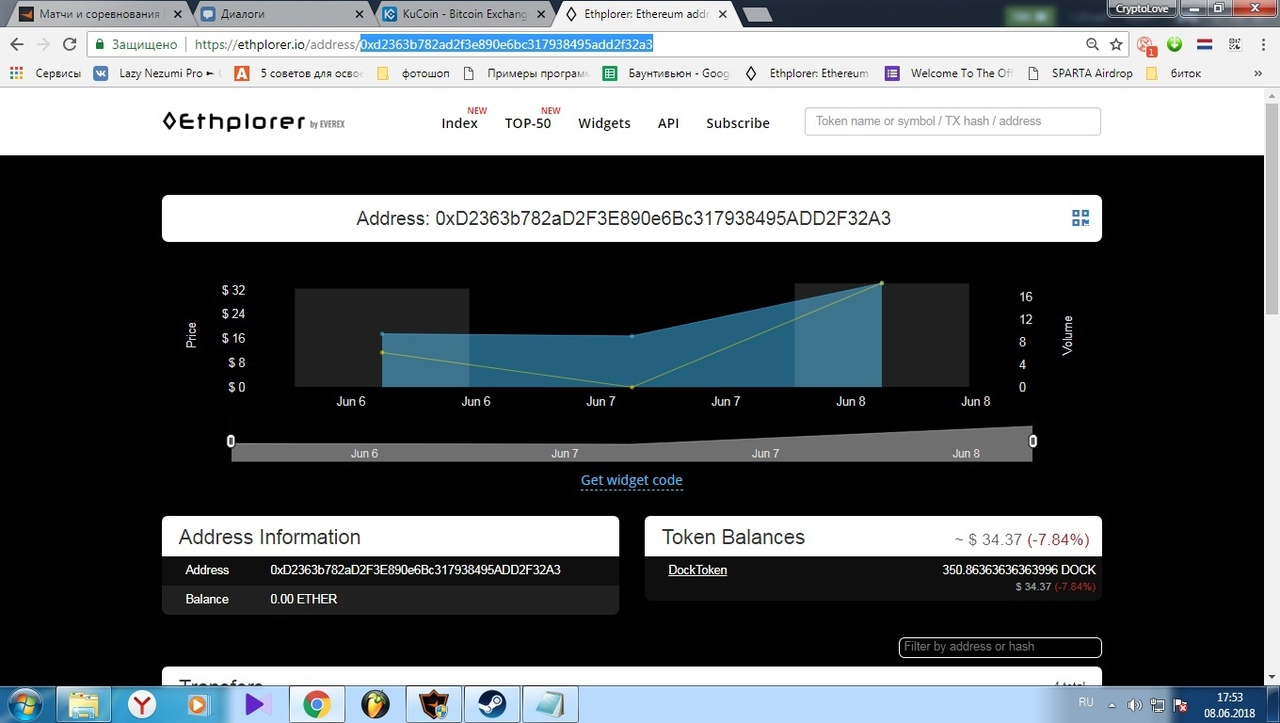Viewport: 1280px width, 723px height.
Task: Open the red extension icon with badge
Action: pos(1146,45)
